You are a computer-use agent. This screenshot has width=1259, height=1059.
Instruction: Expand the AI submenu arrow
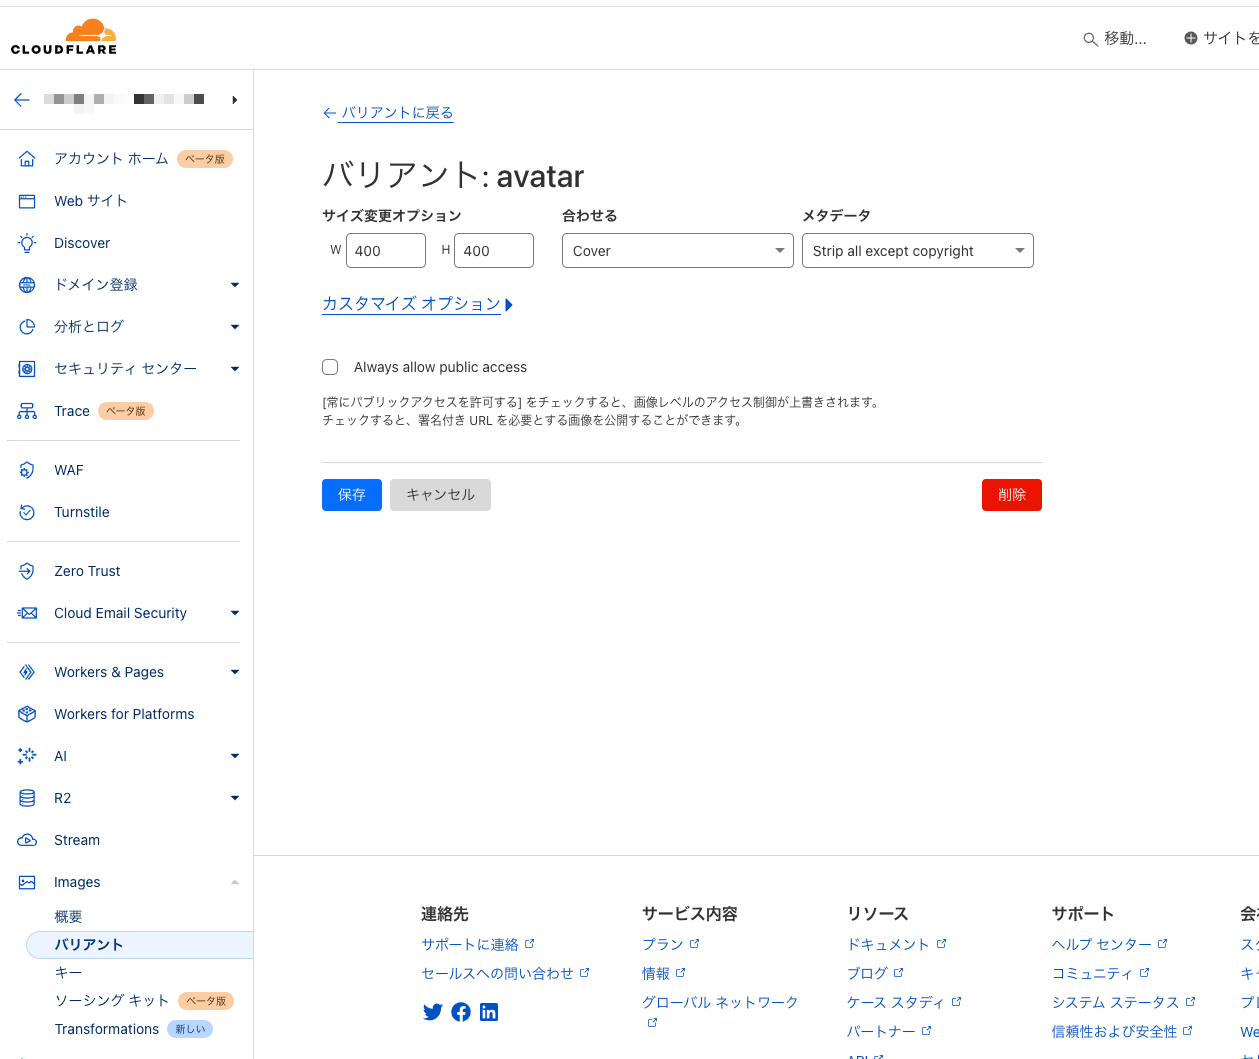pyautogui.click(x=235, y=756)
